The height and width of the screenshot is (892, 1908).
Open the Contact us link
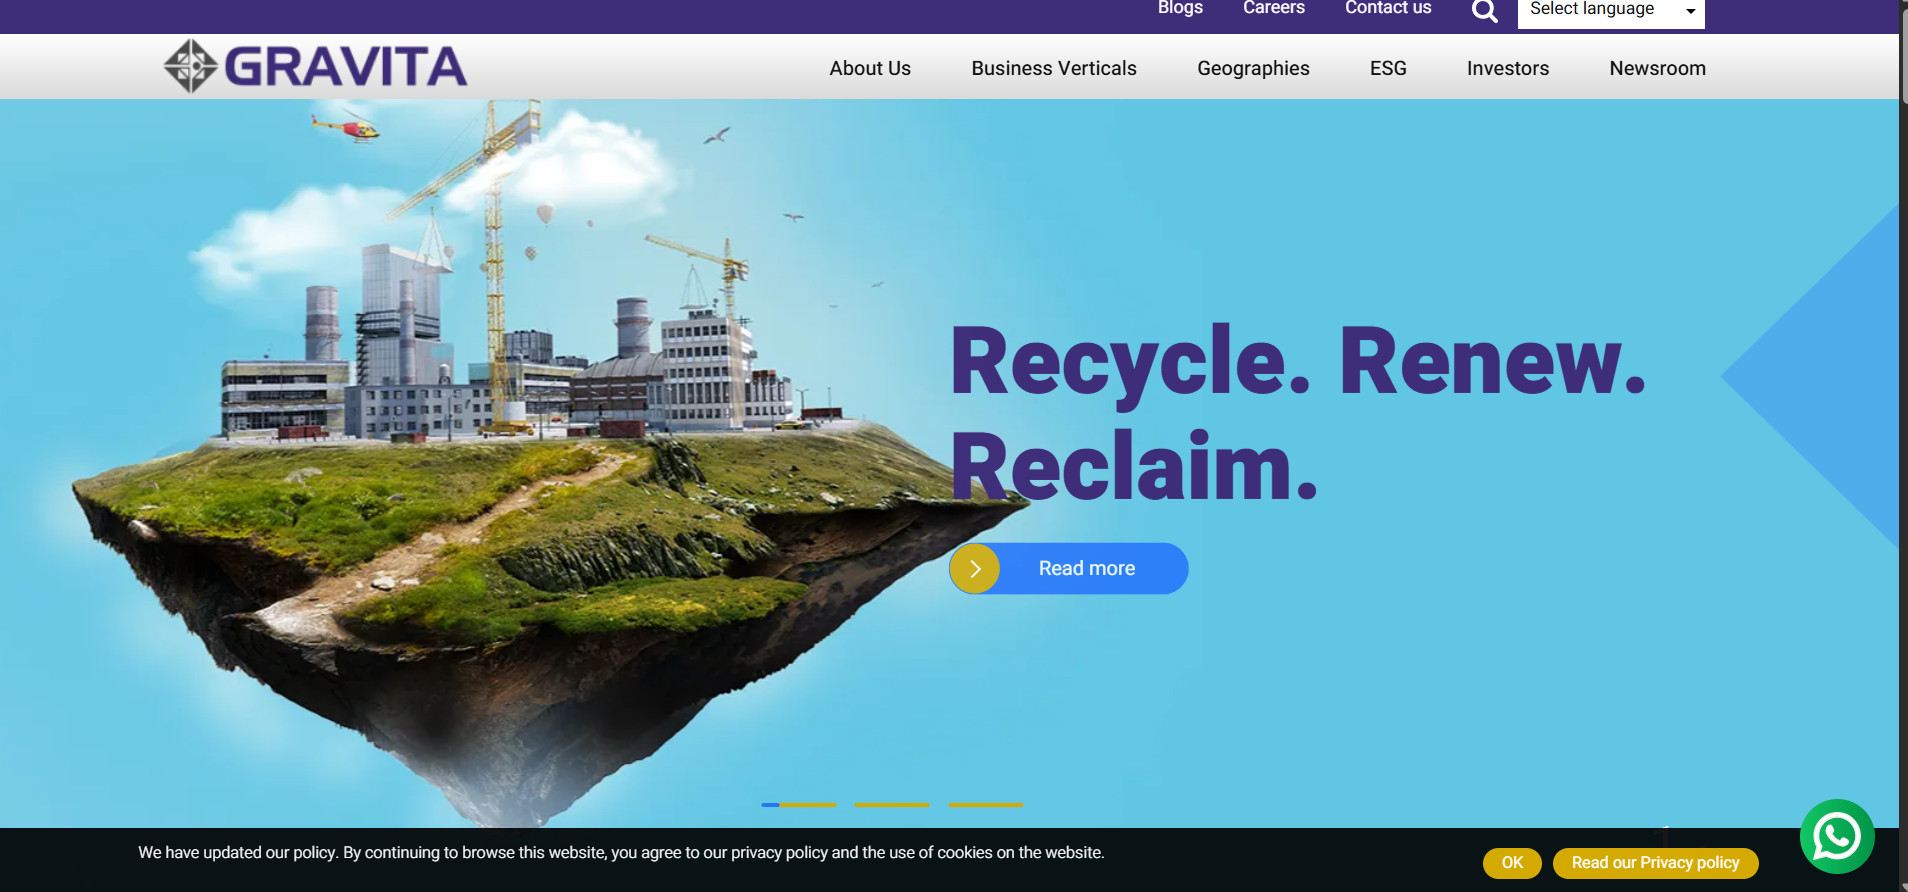(x=1388, y=8)
